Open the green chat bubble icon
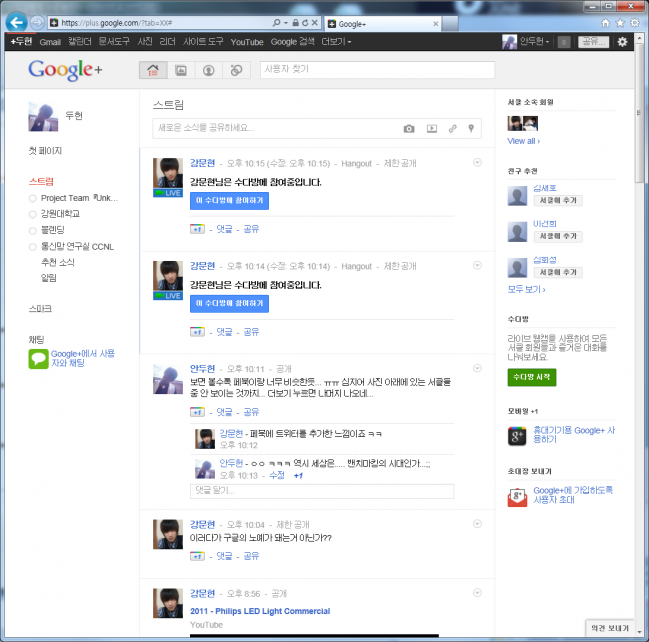 (38, 359)
